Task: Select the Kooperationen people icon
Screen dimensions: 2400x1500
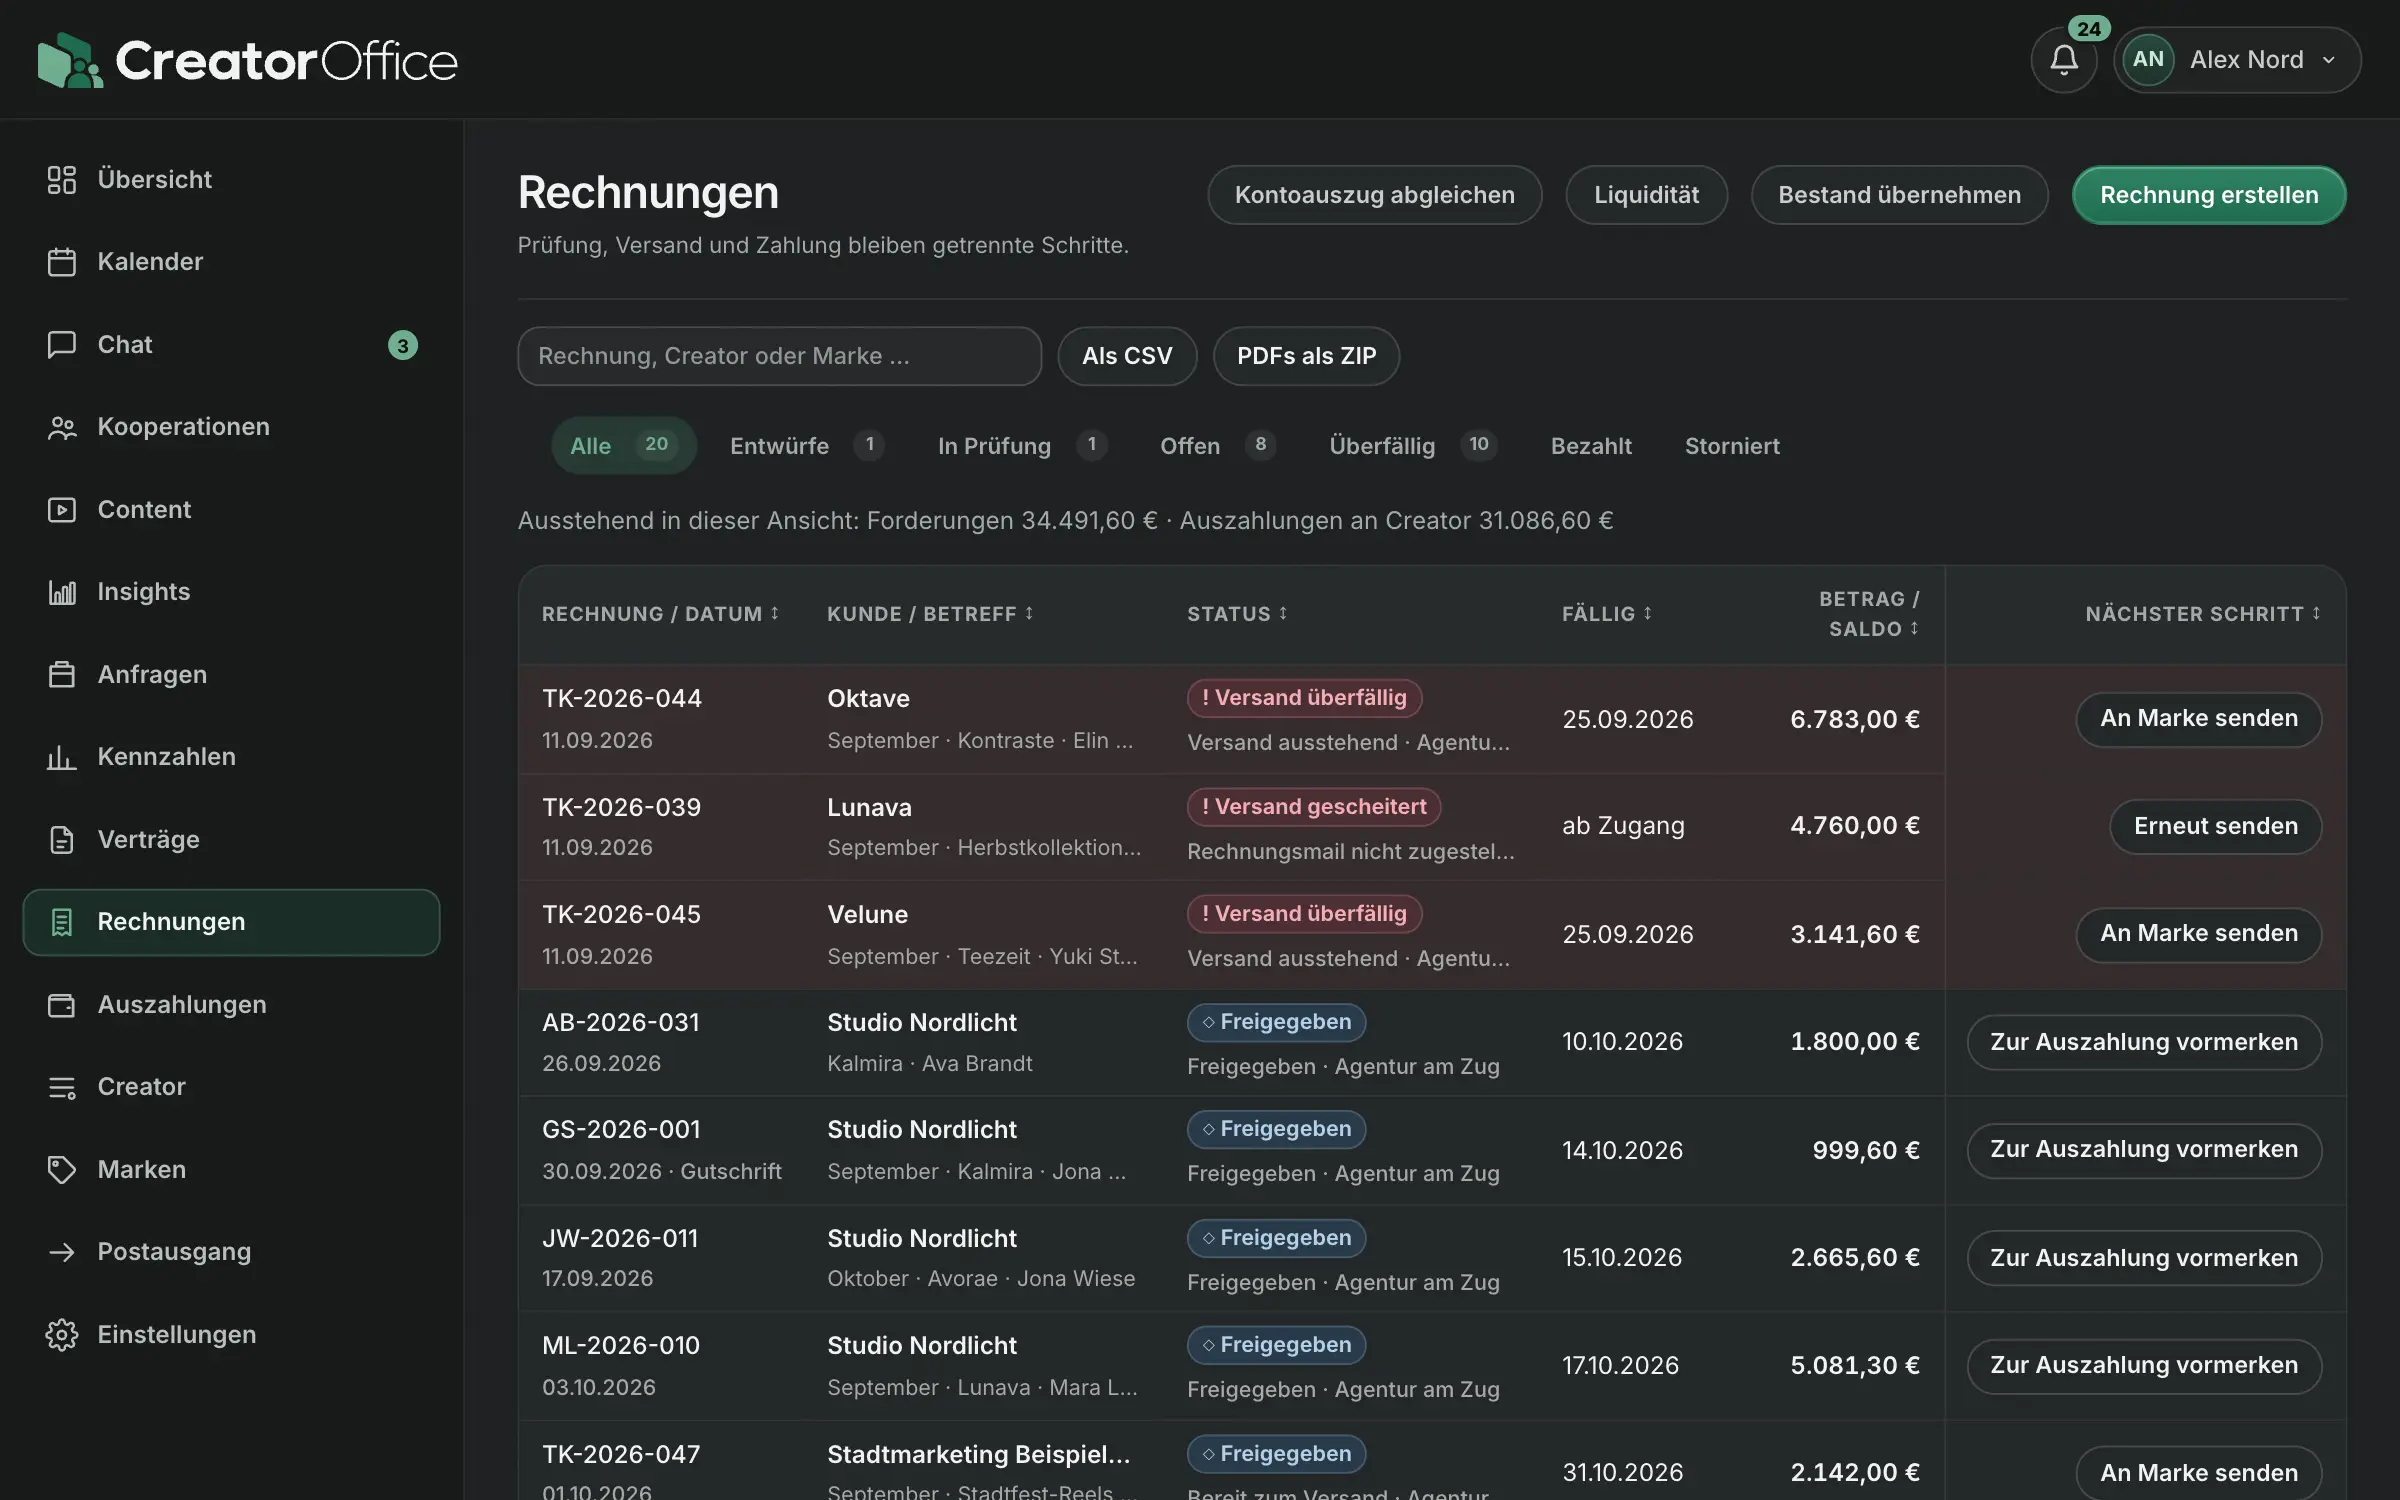Action: tap(62, 427)
